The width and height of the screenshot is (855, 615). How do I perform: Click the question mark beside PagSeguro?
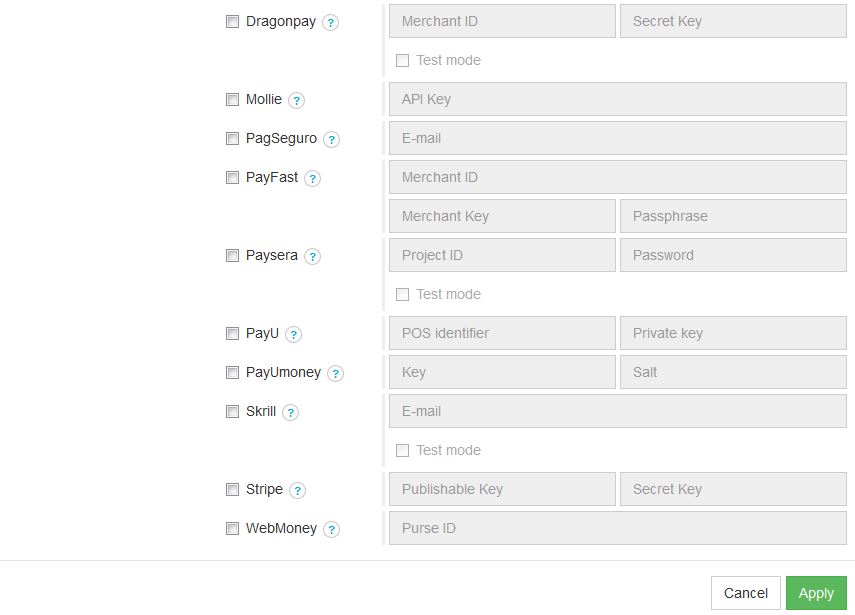click(332, 139)
